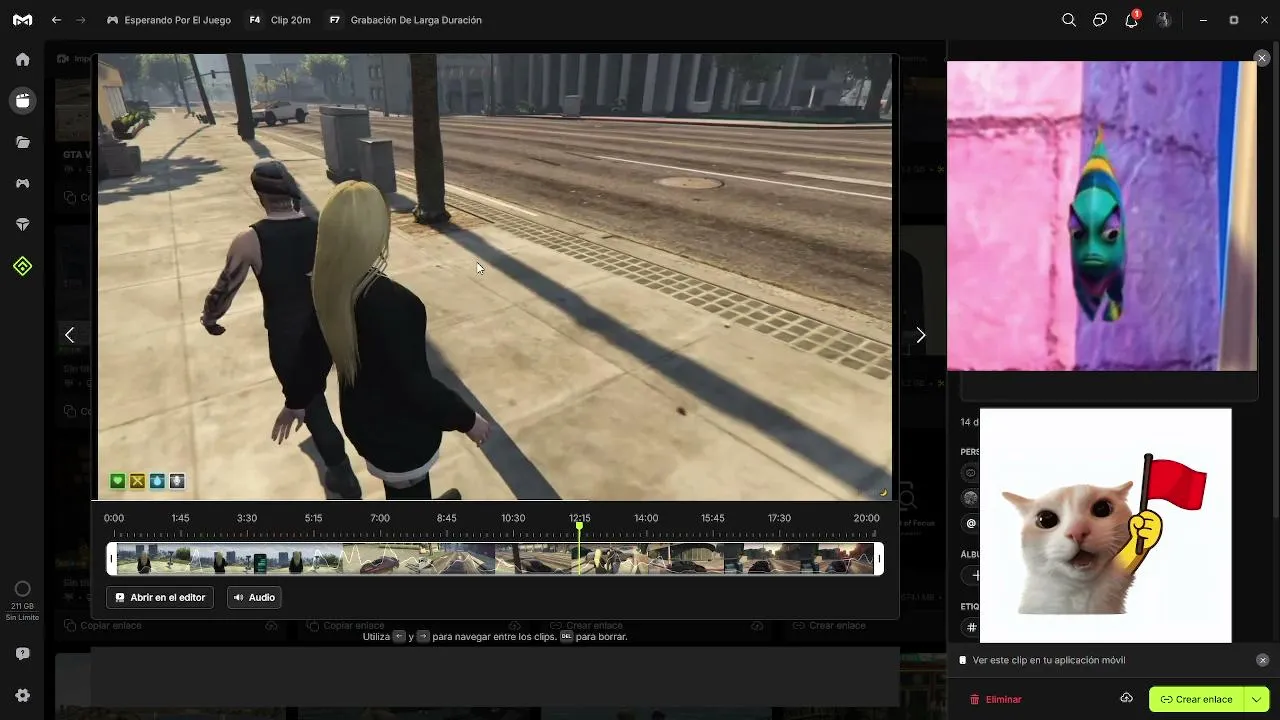This screenshot has height=720, width=1280.
Task: Open the settings gear in the sidebar
Action: pyautogui.click(x=22, y=695)
